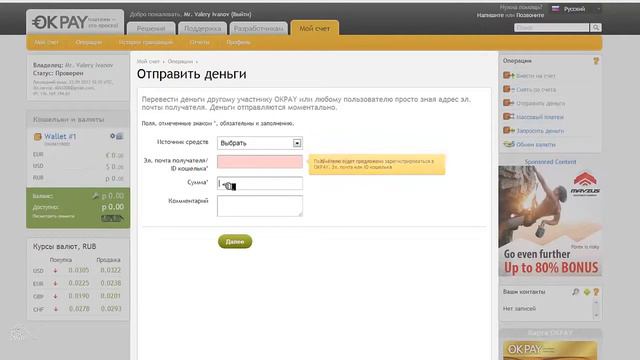The image size is (640, 360).
Task: Click the Операции panel help question icon
Action: click(x=596, y=61)
